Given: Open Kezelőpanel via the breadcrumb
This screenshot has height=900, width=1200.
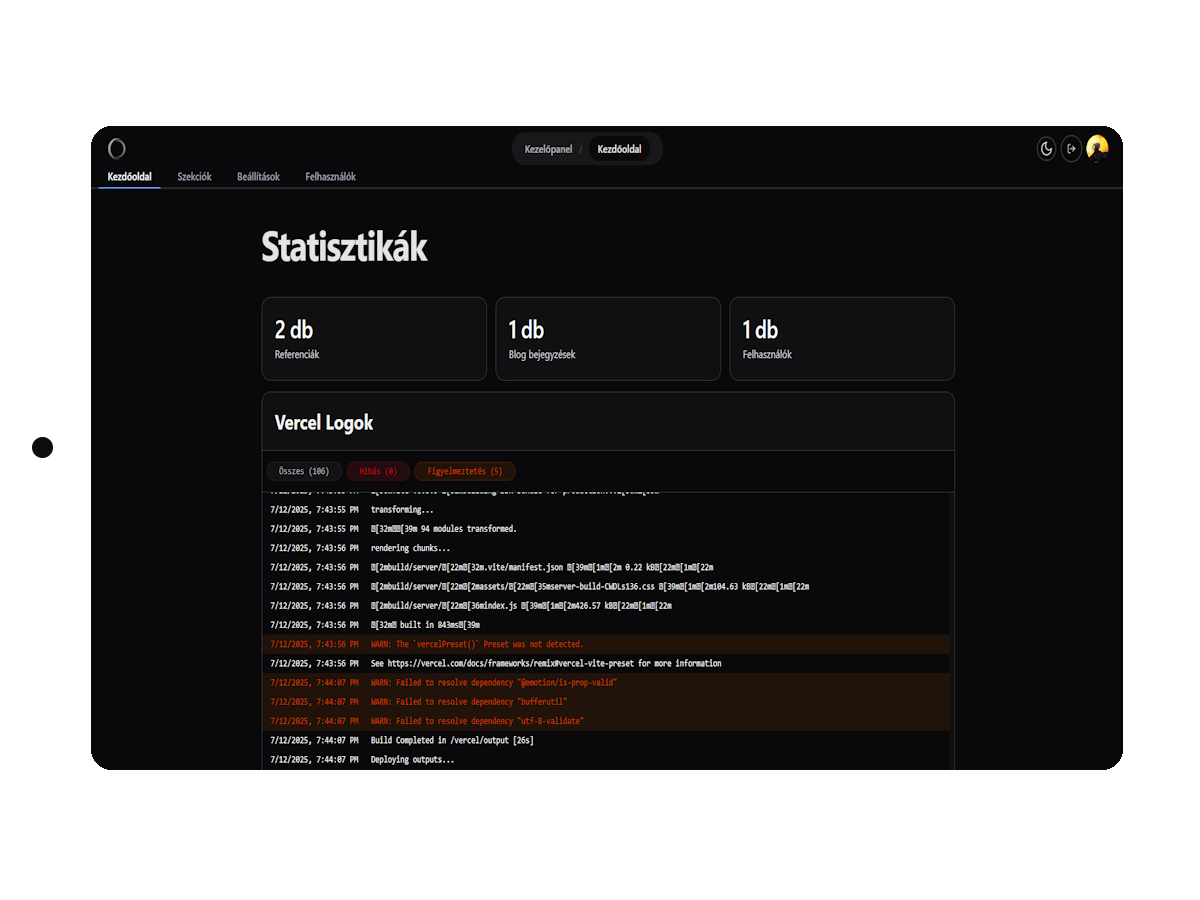Looking at the screenshot, I should point(548,148).
